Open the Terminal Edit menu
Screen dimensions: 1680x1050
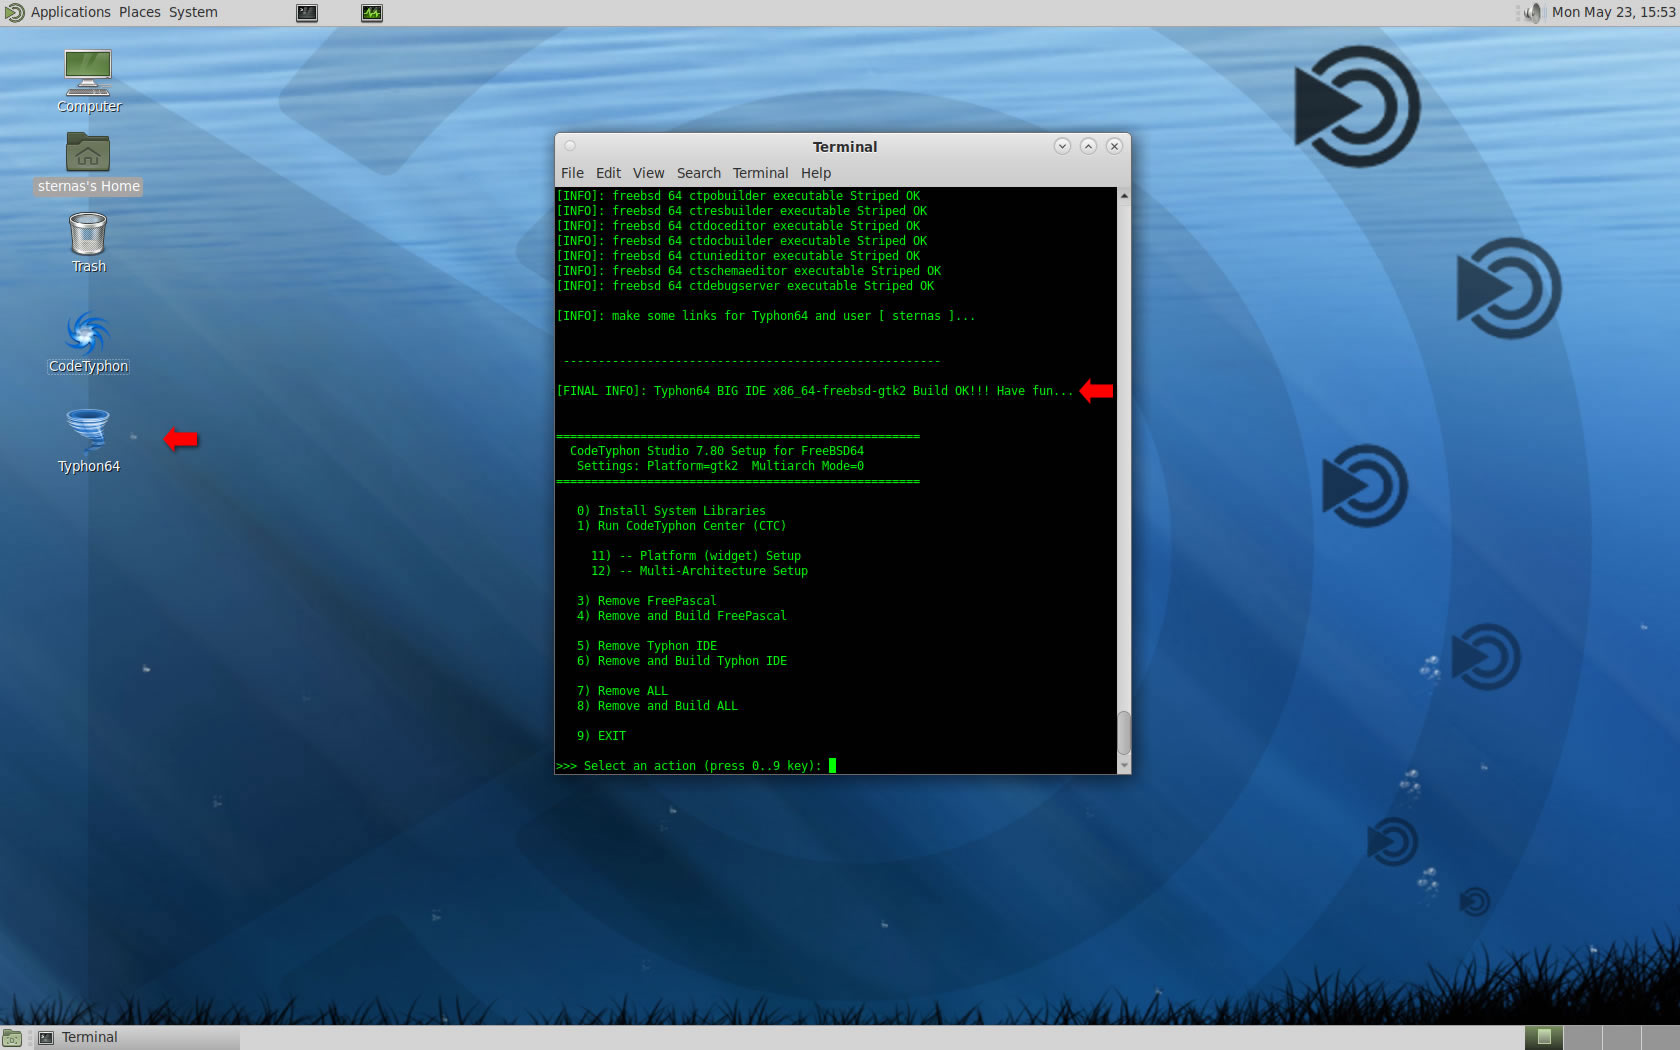coord(608,173)
